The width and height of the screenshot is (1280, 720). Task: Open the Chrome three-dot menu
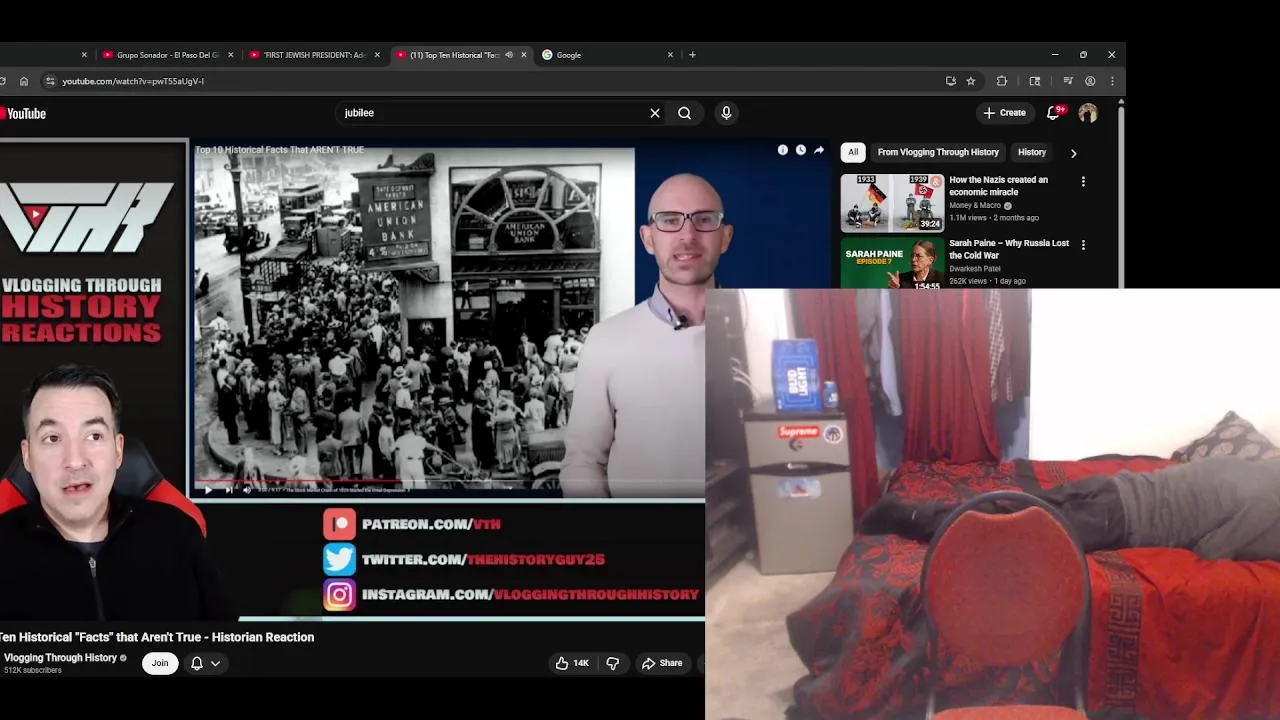point(1112,81)
